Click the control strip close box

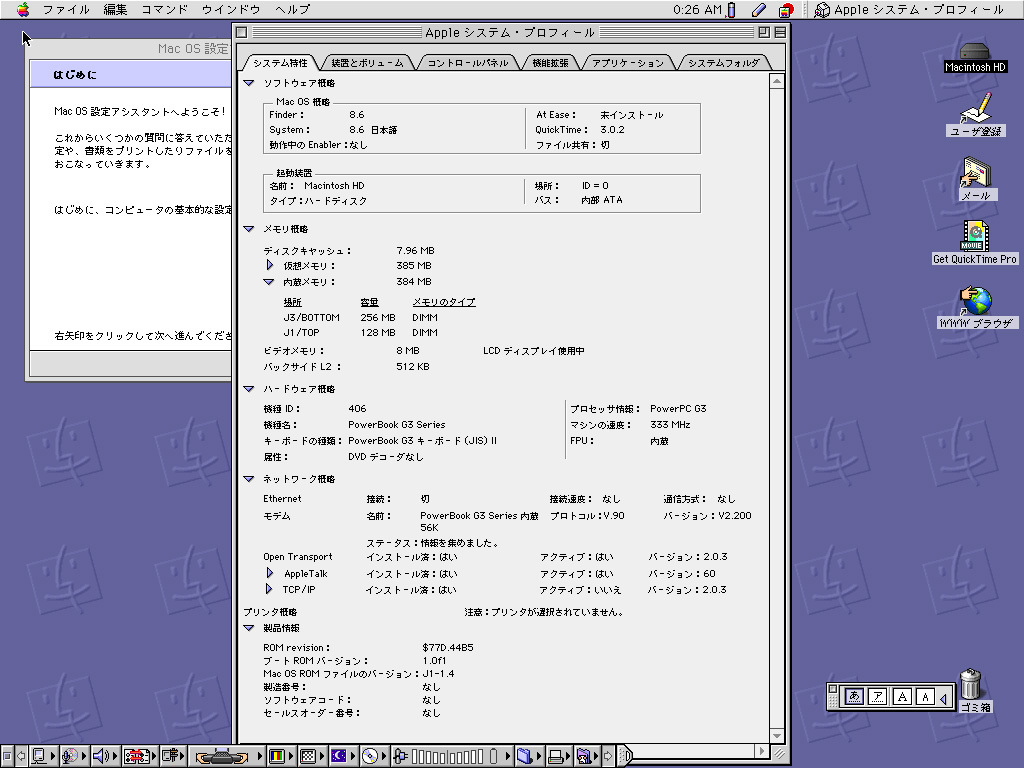pos(7,756)
